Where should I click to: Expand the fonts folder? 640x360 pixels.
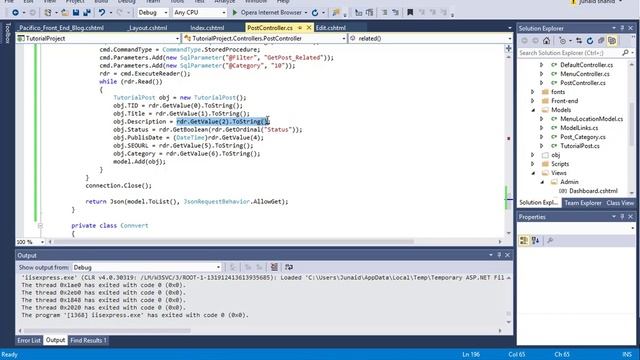click(533, 92)
